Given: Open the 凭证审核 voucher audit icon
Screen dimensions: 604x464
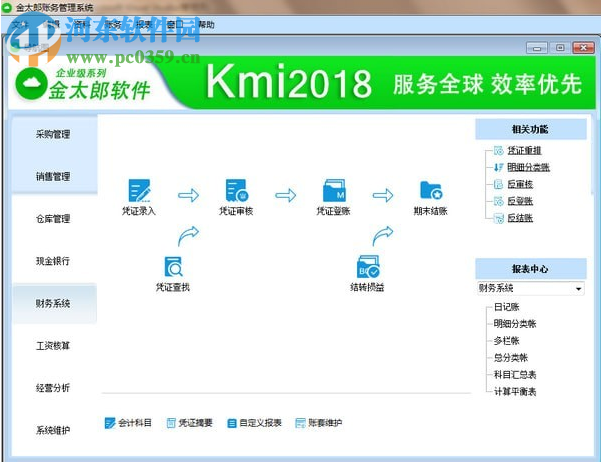Looking at the screenshot, I should [x=237, y=190].
